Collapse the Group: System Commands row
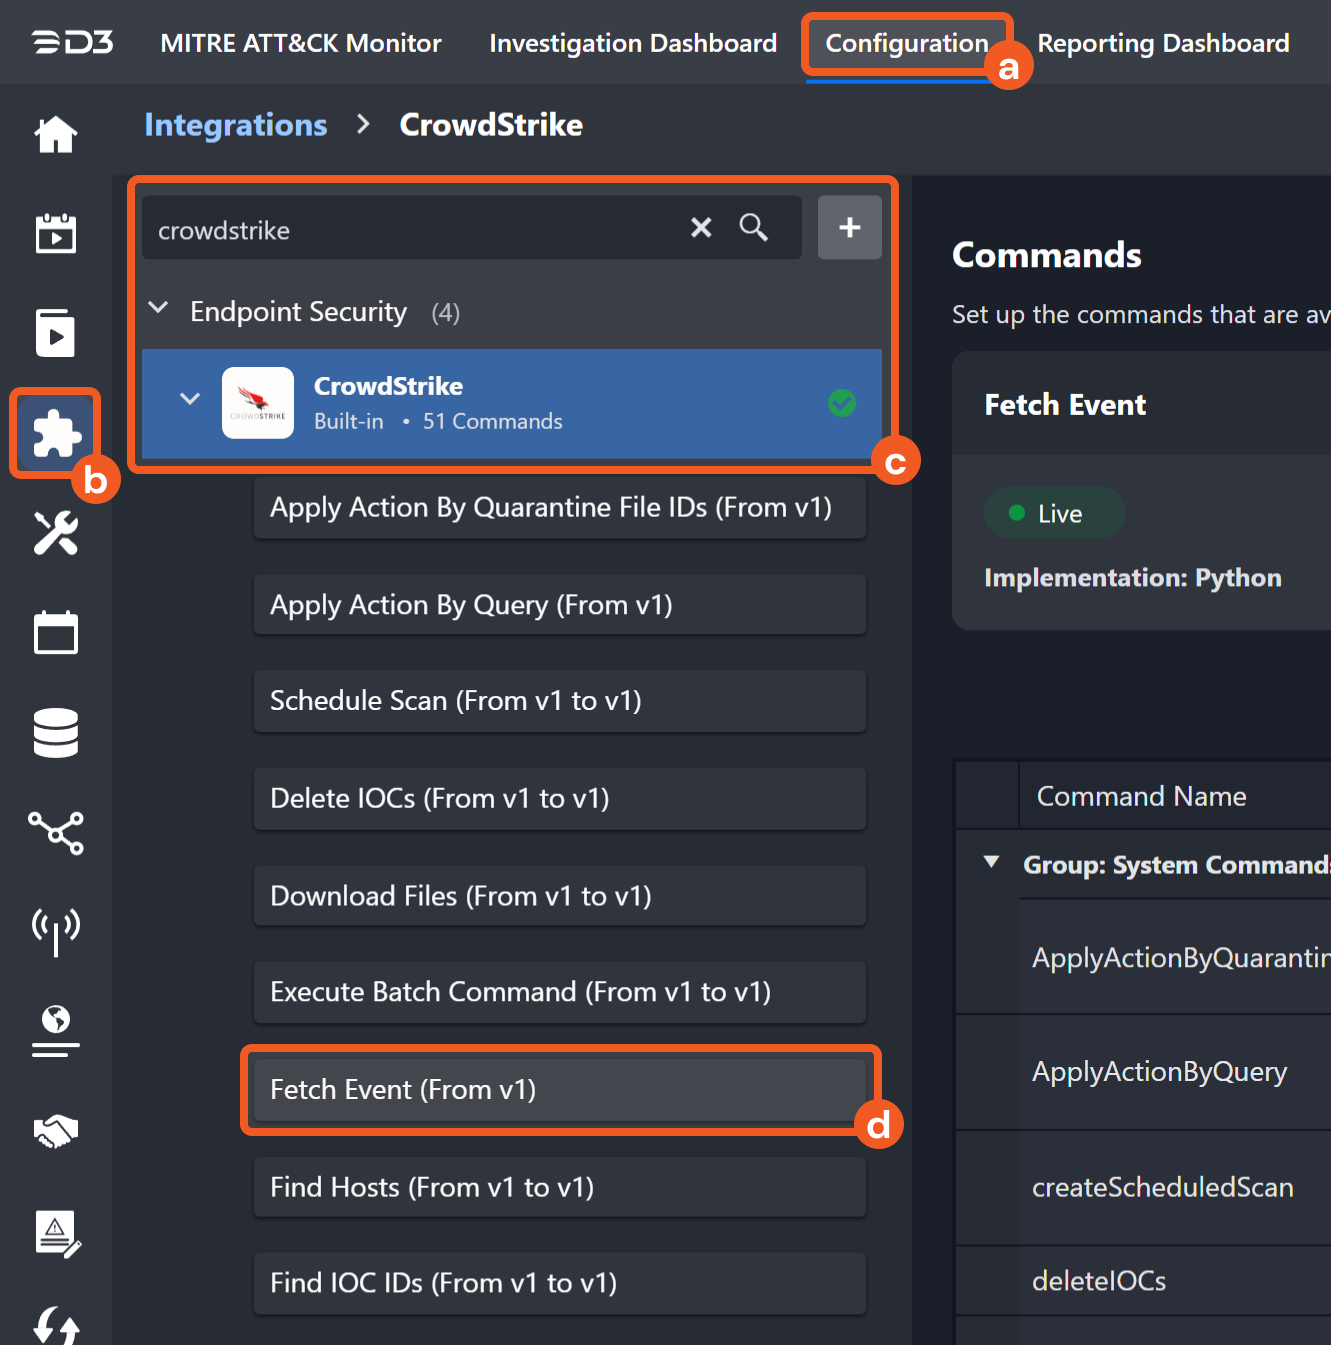This screenshot has width=1331, height=1345. (990, 861)
